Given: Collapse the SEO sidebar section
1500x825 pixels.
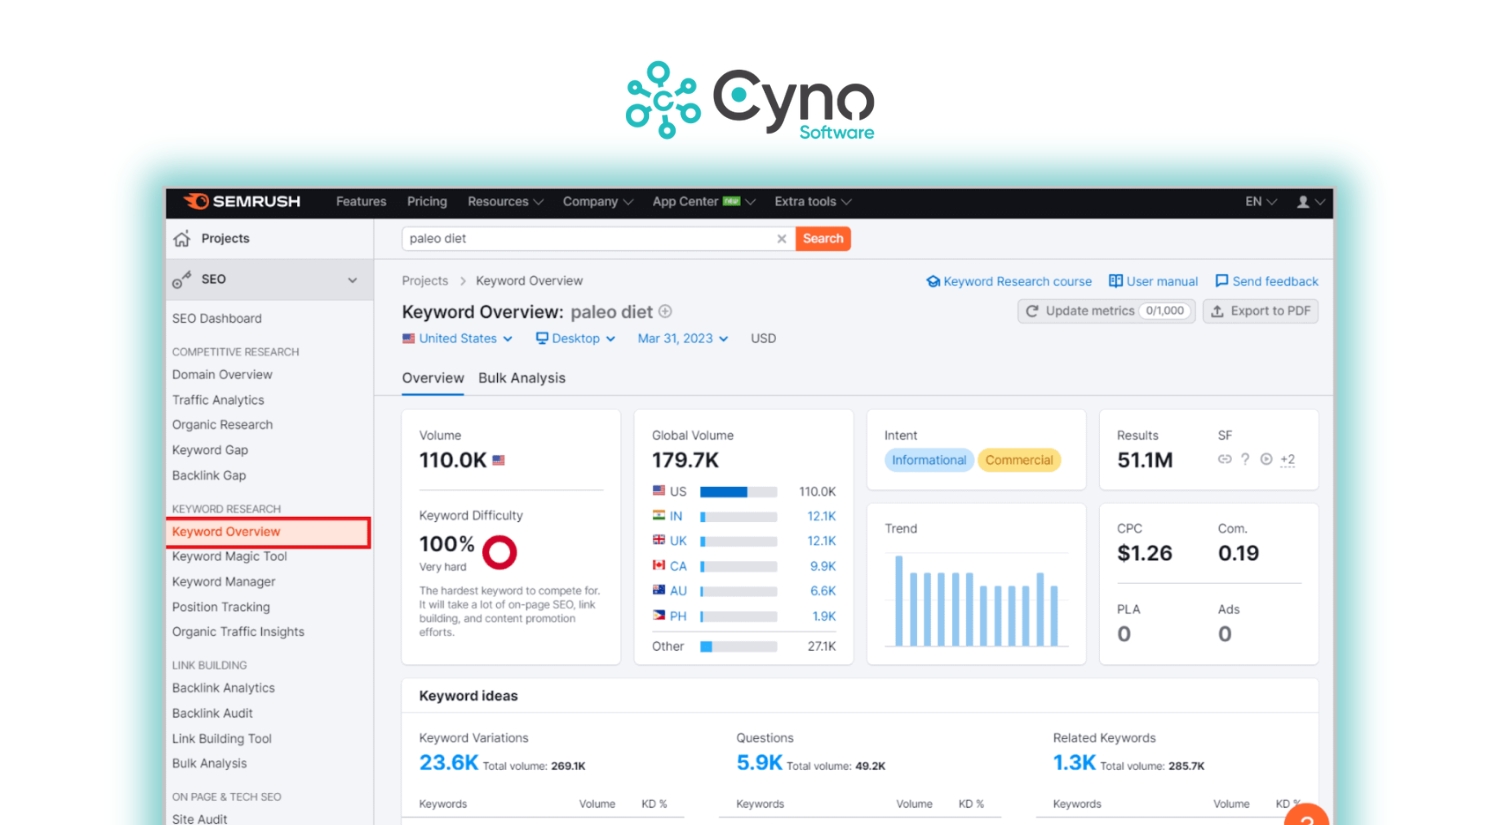Looking at the screenshot, I should coord(352,280).
